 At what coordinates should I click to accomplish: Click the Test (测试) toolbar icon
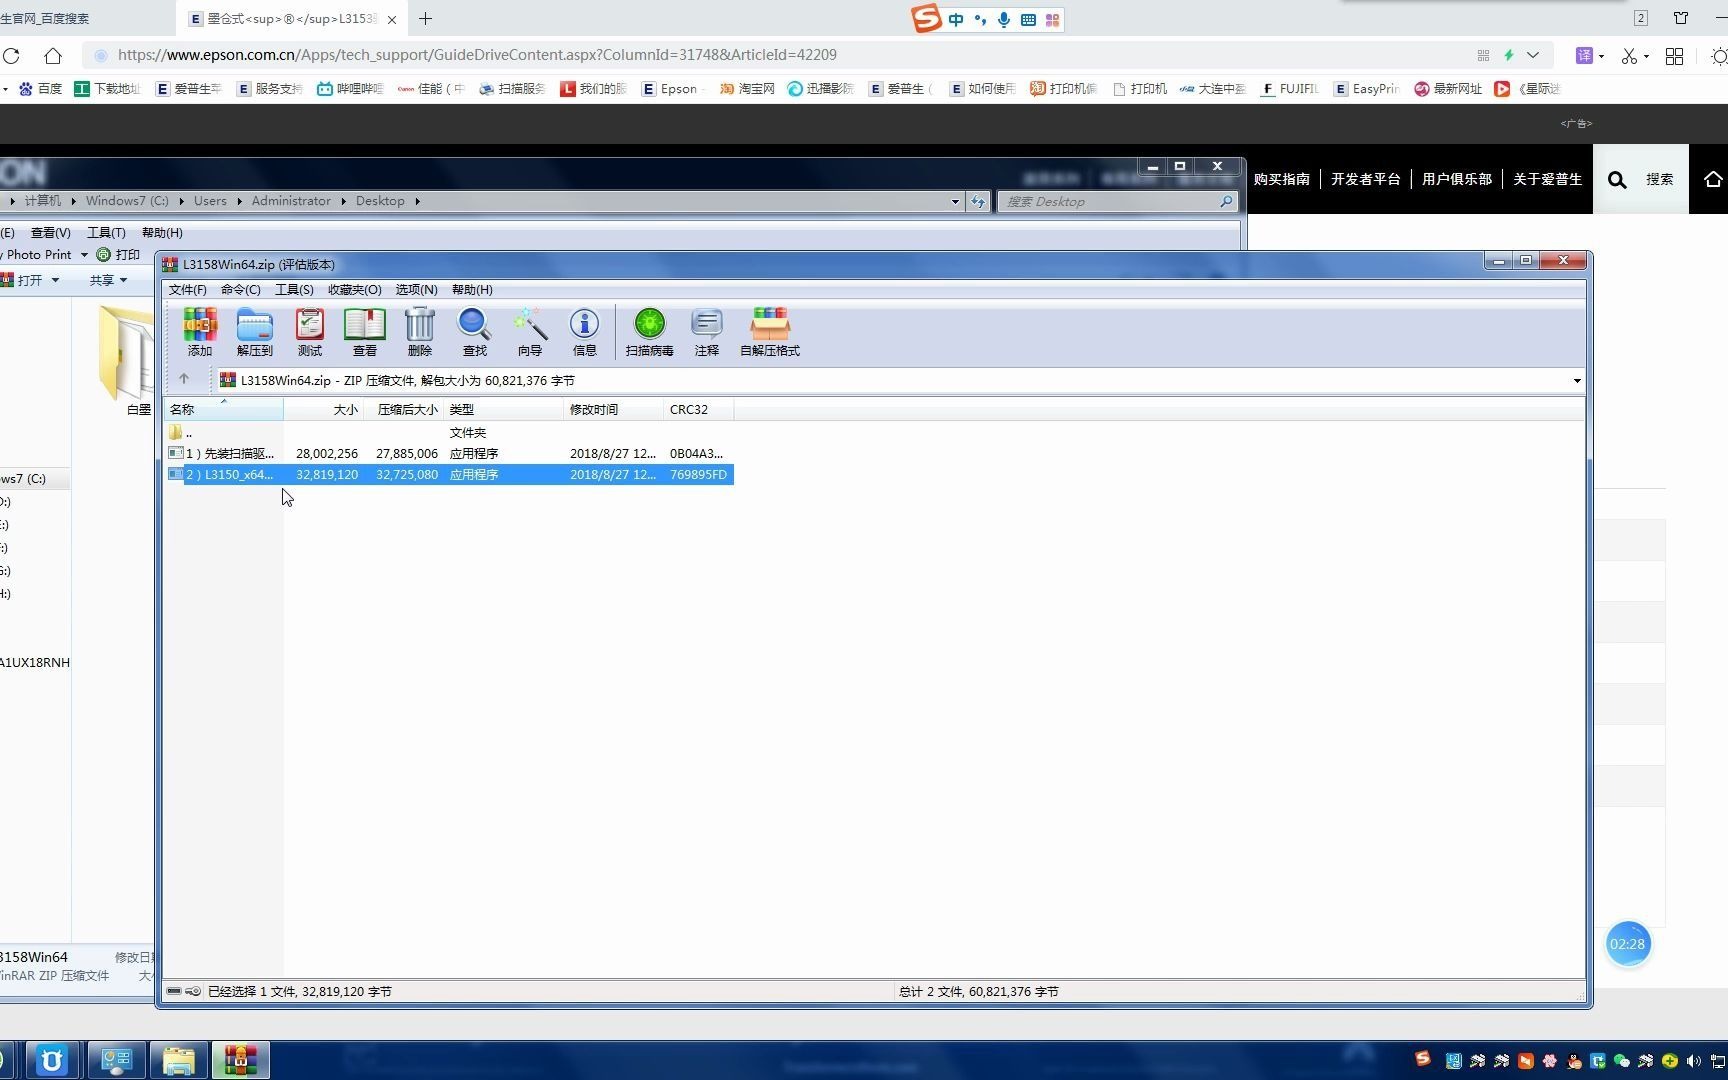pos(310,332)
